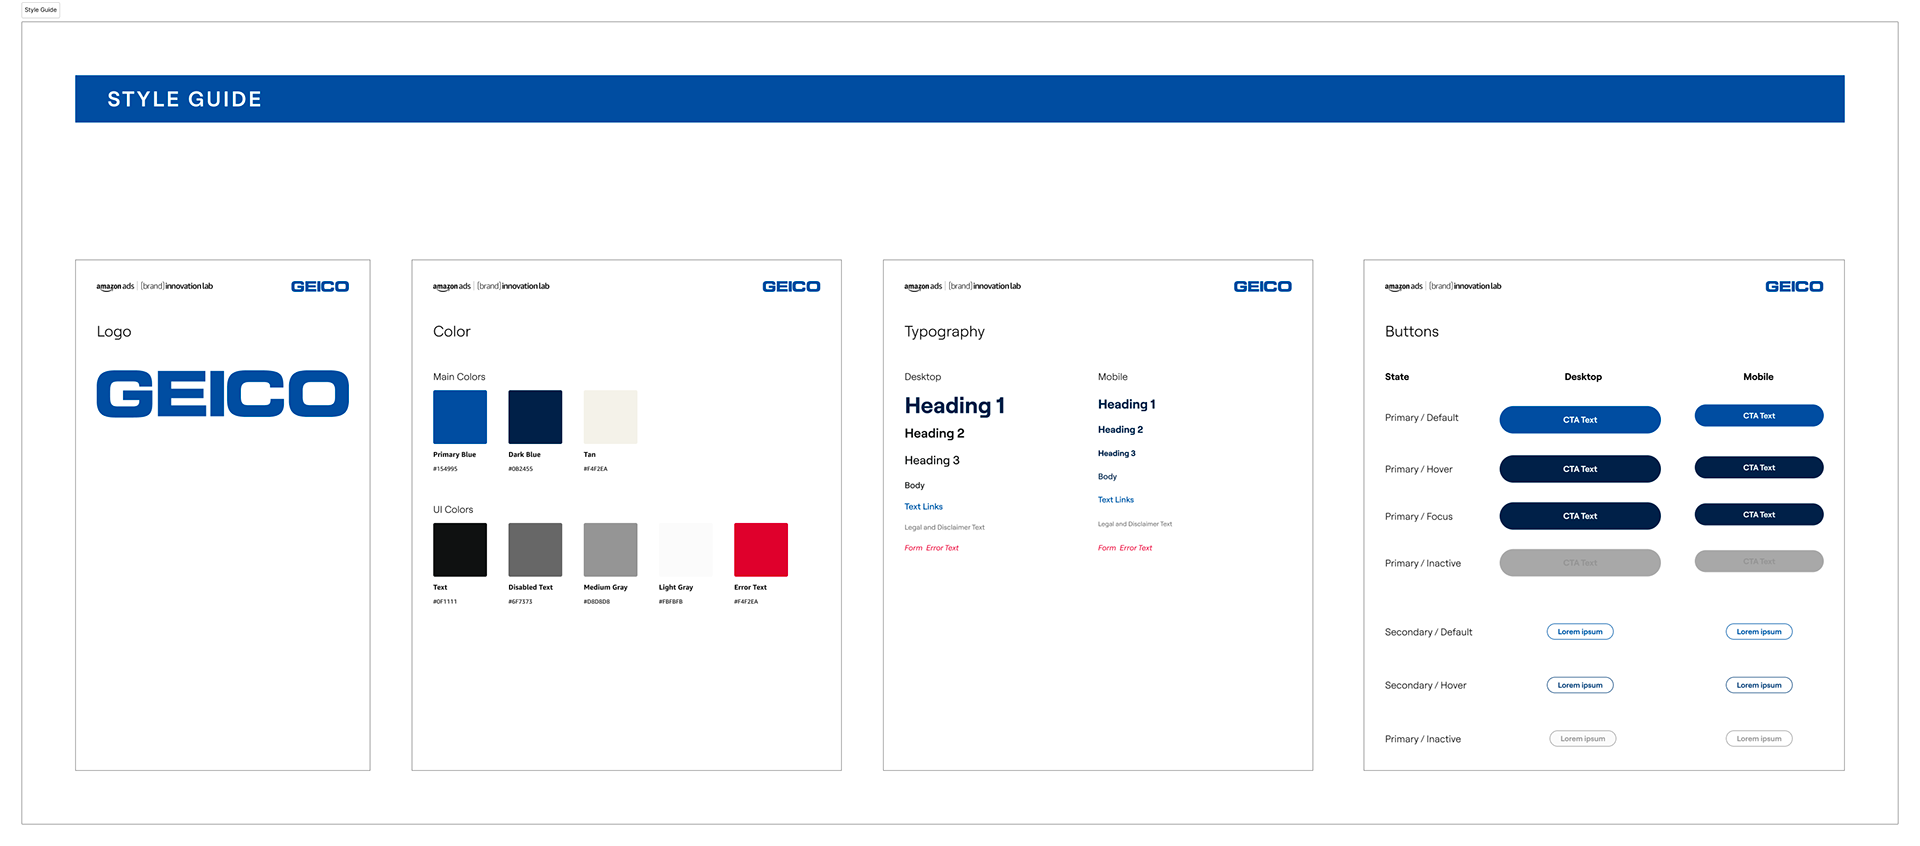
Task: Click the amazon ads logo in the Buttons card
Action: click(x=1403, y=287)
